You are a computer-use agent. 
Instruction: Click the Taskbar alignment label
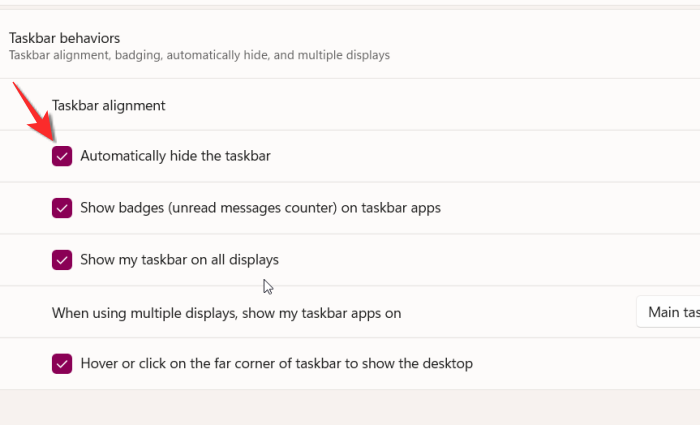pyautogui.click(x=108, y=104)
